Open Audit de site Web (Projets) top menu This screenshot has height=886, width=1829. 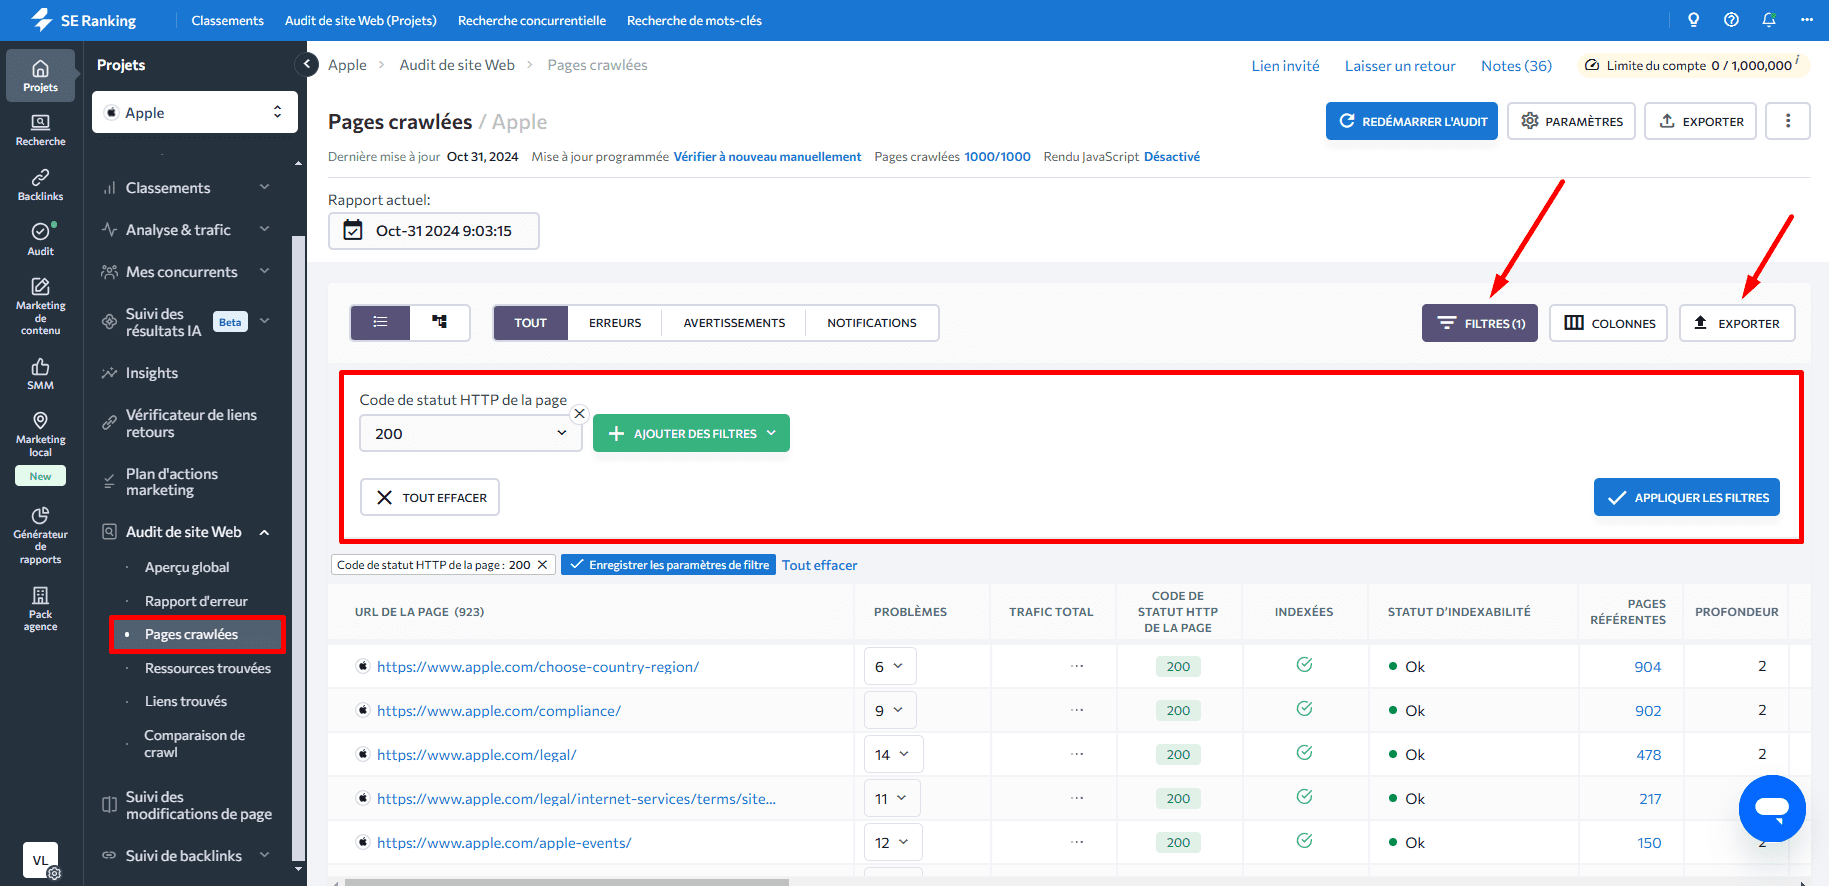361,20
